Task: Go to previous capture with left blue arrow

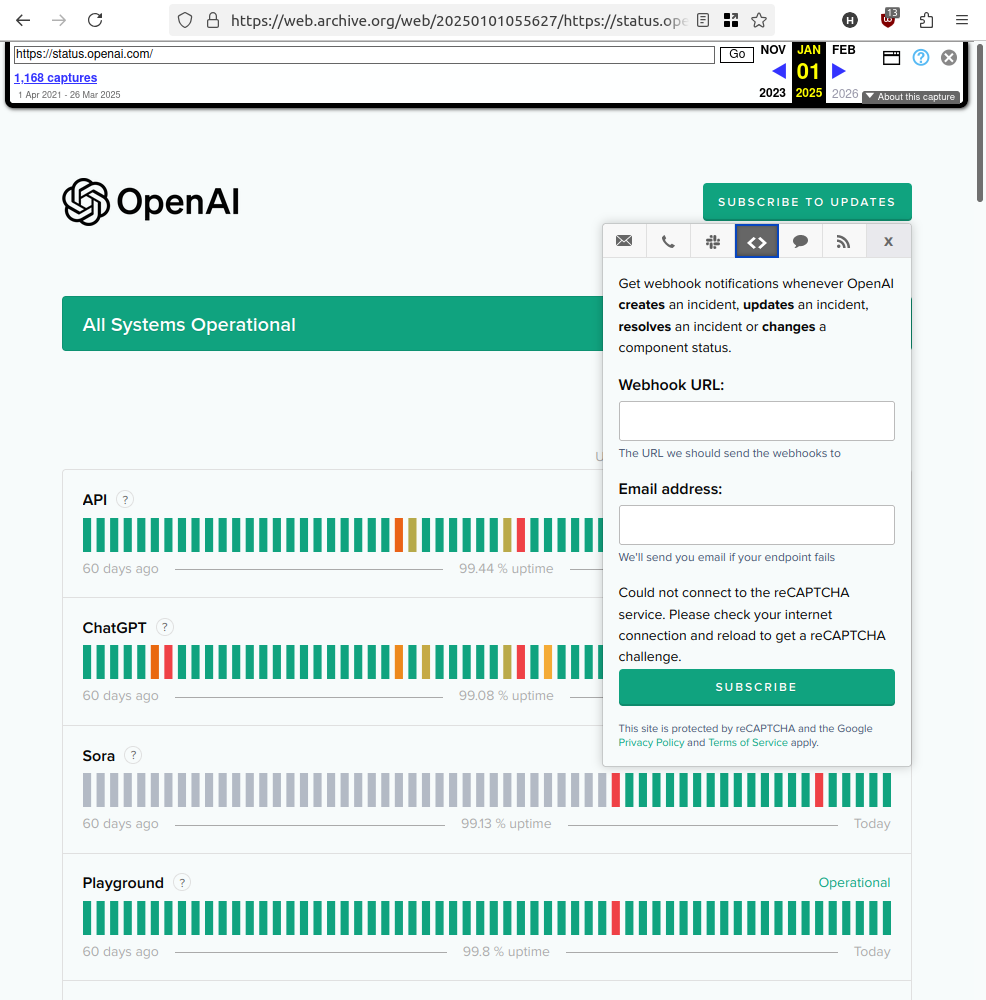Action: (779, 71)
